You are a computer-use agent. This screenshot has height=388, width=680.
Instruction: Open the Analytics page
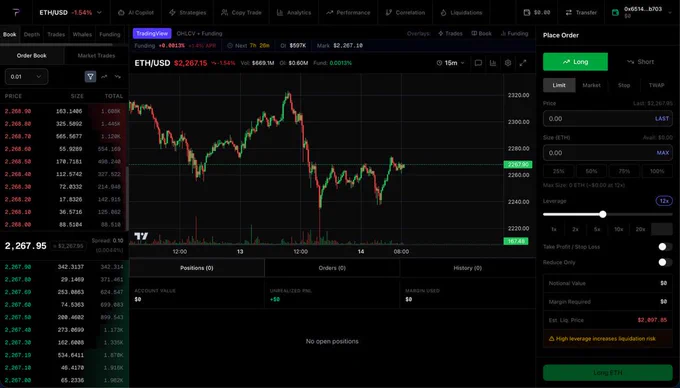294,13
